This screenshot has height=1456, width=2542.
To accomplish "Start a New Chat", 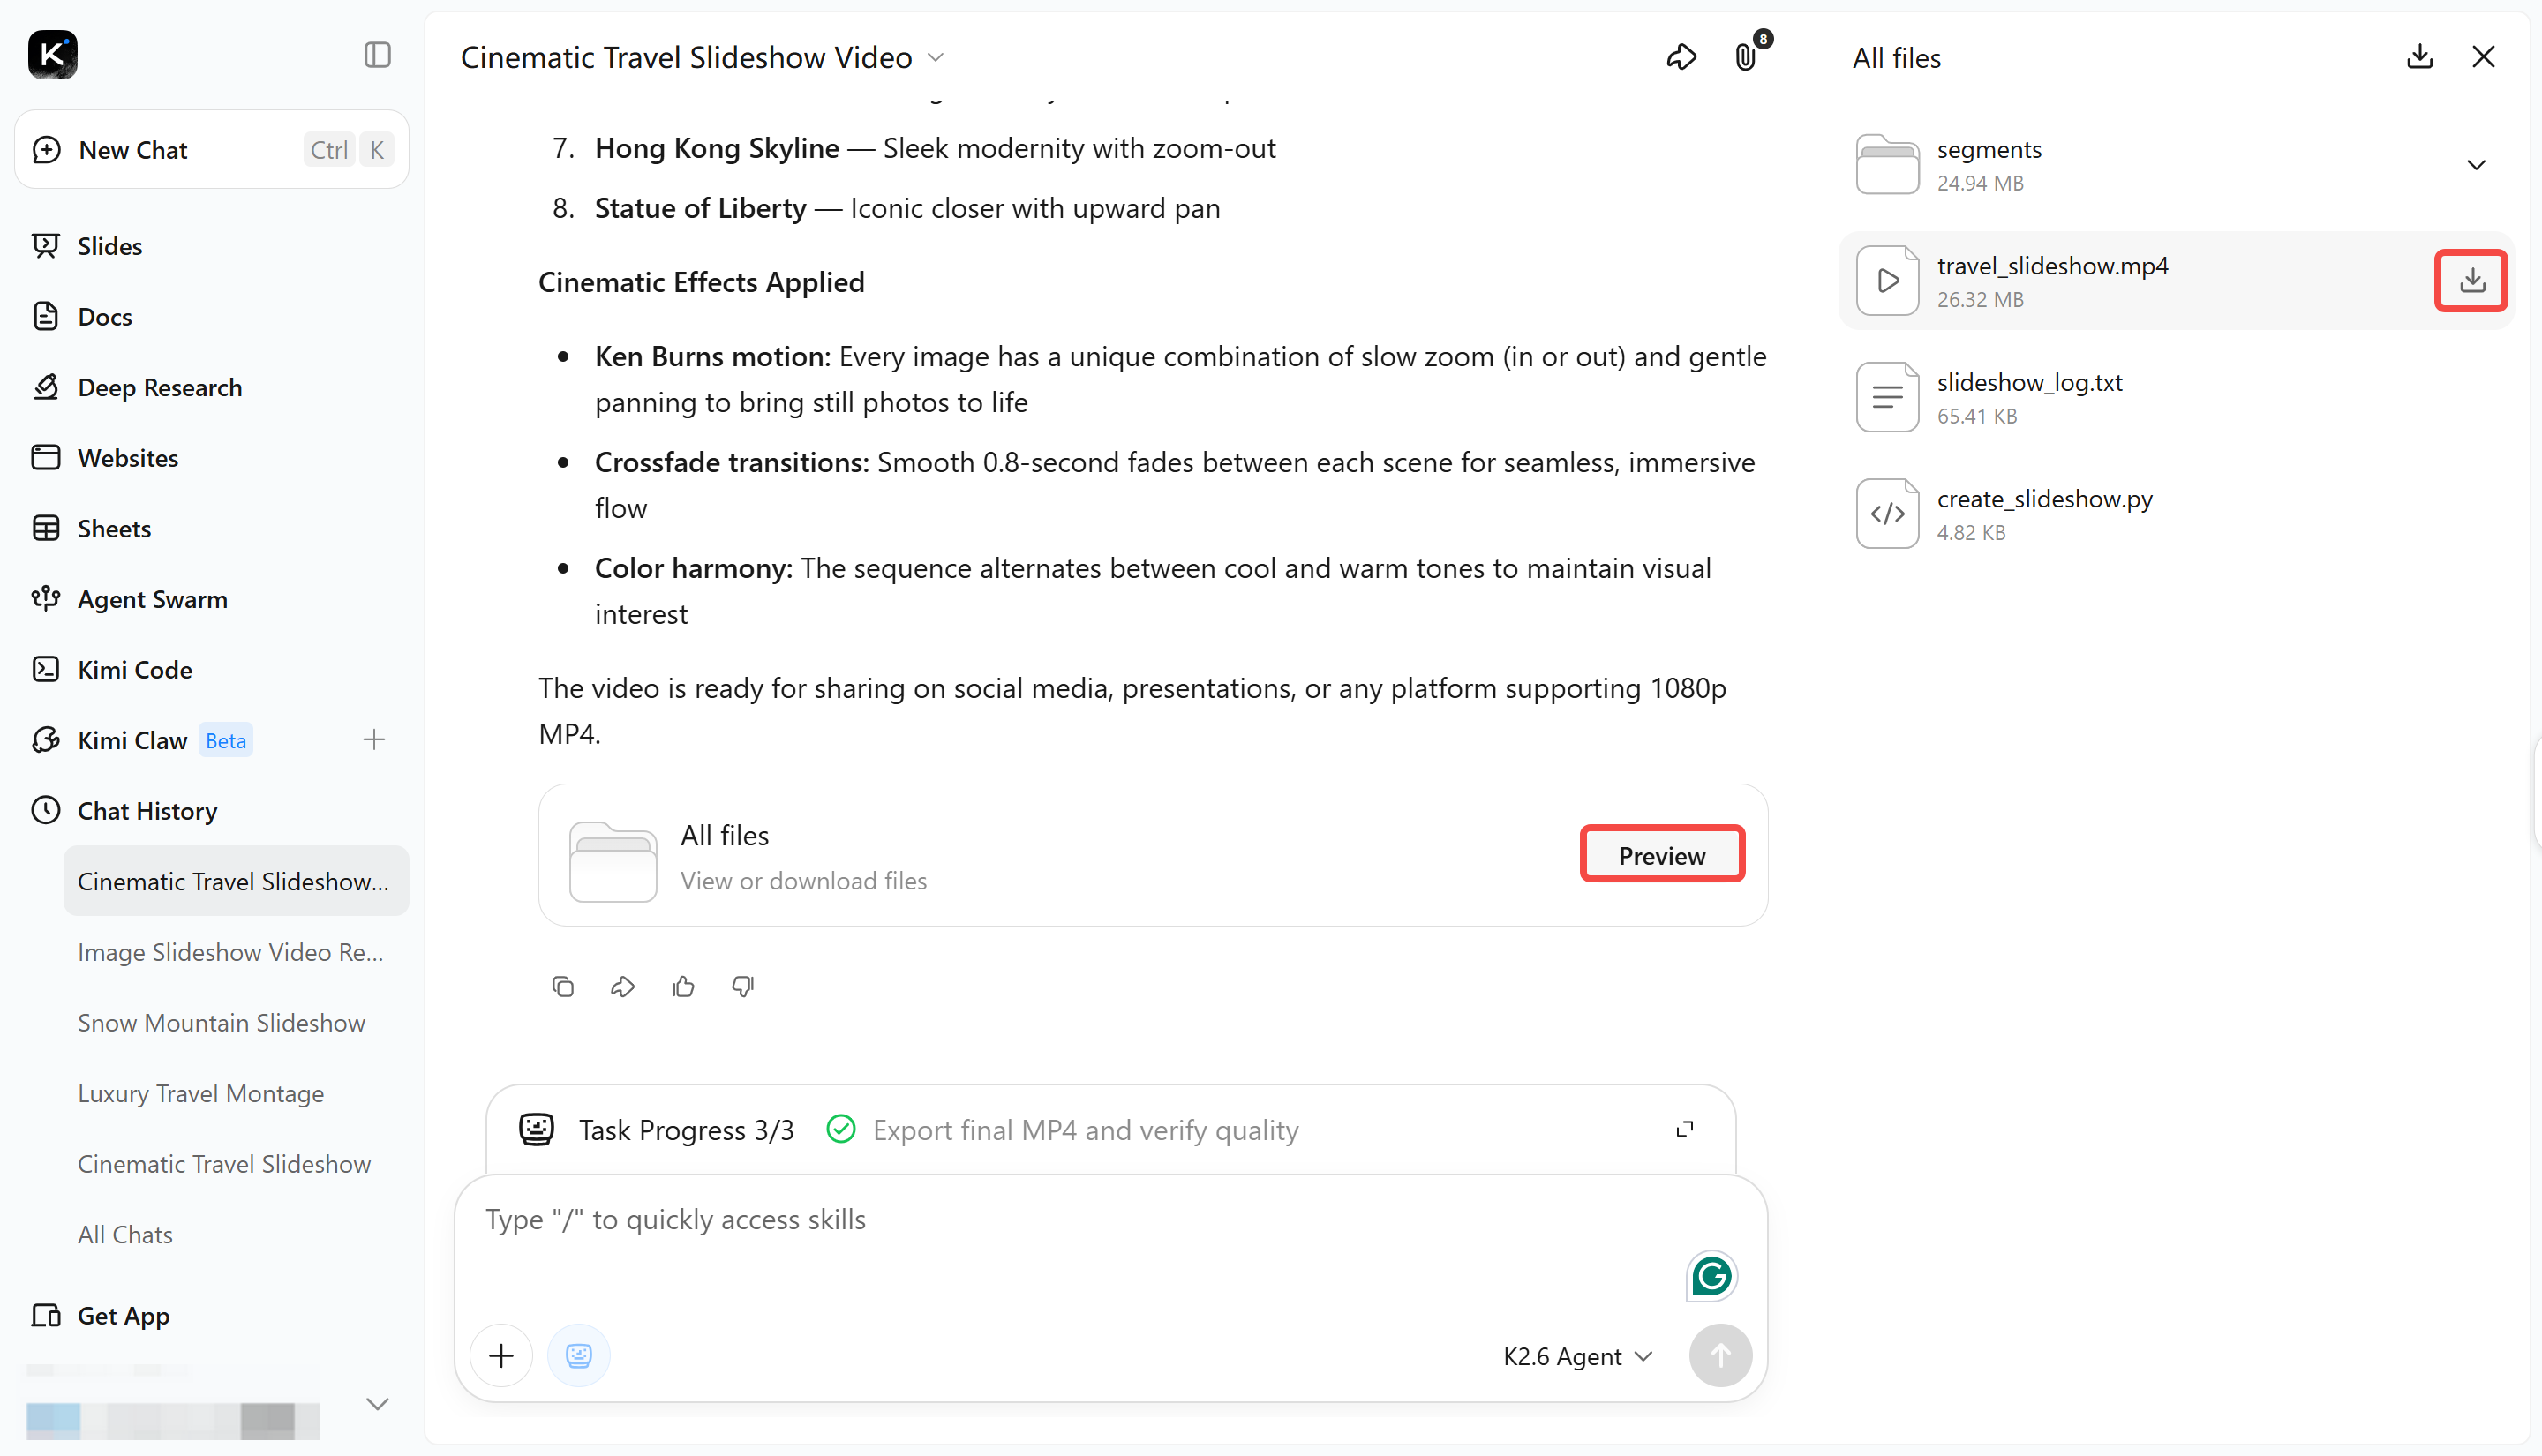I will click(212, 150).
